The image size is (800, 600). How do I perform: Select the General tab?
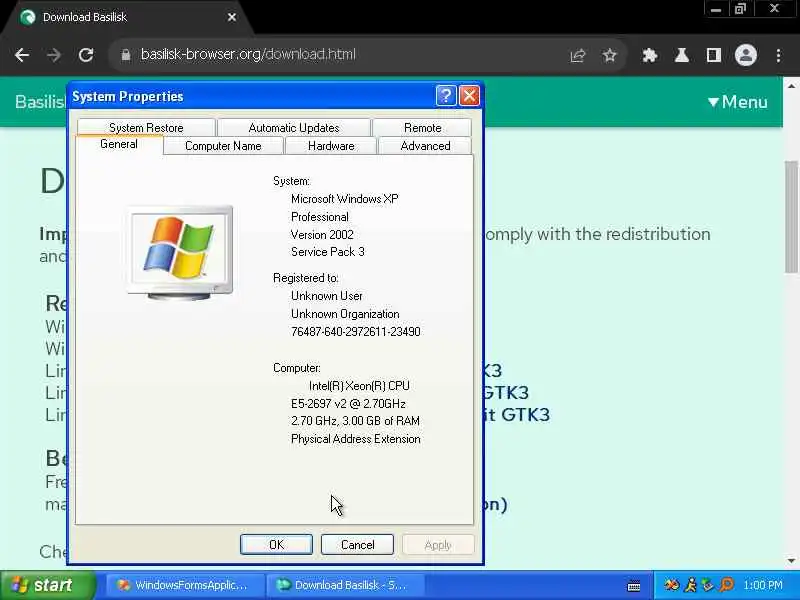click(x=119, y=144)
